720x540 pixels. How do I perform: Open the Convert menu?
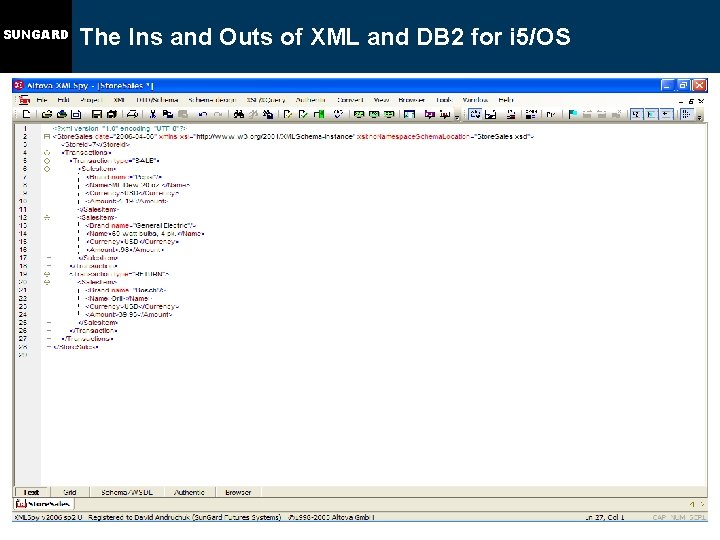(x=350, y=100)
